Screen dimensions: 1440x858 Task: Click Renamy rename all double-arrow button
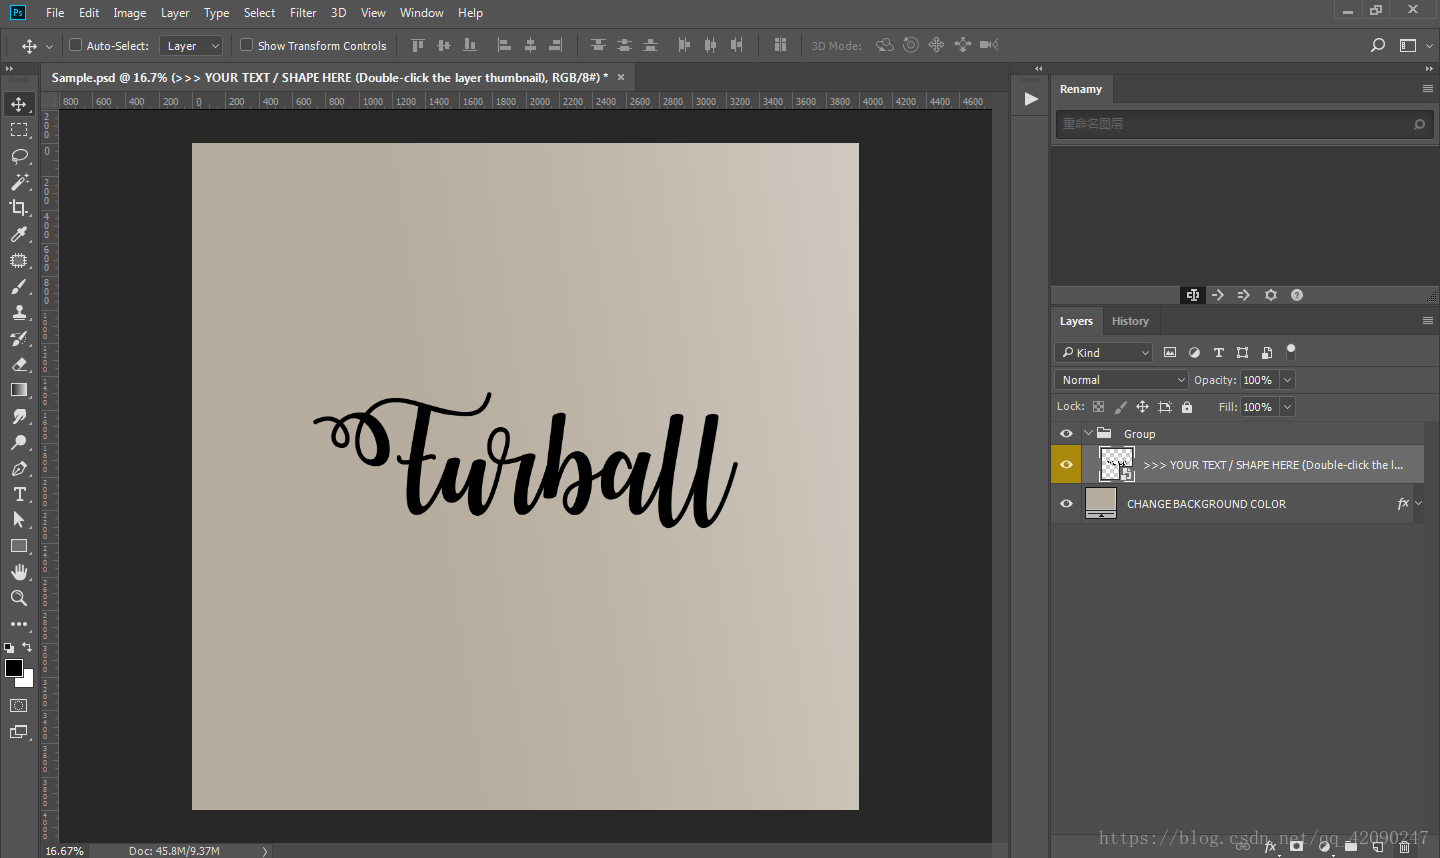1244,295
